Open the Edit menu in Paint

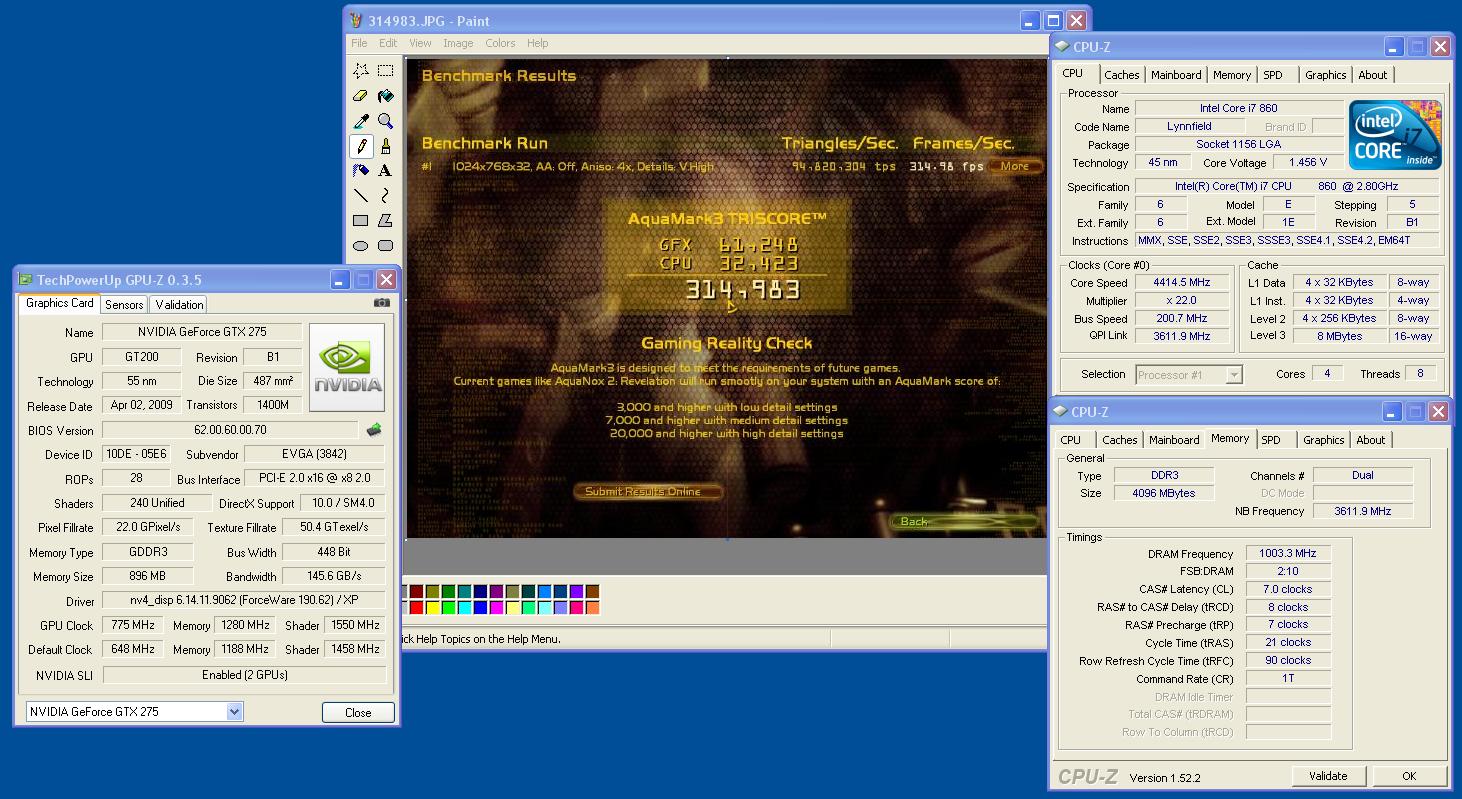[388, 43]
